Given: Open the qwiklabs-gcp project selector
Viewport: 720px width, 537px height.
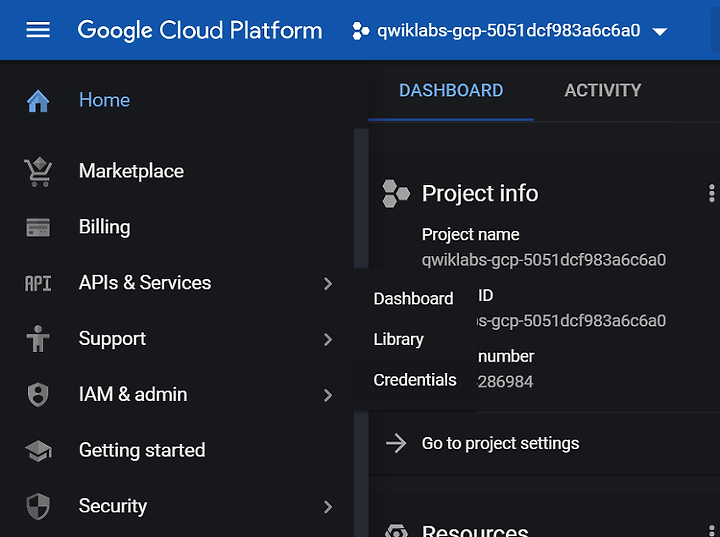Looking at the screenshot, I should click(509, 31).
